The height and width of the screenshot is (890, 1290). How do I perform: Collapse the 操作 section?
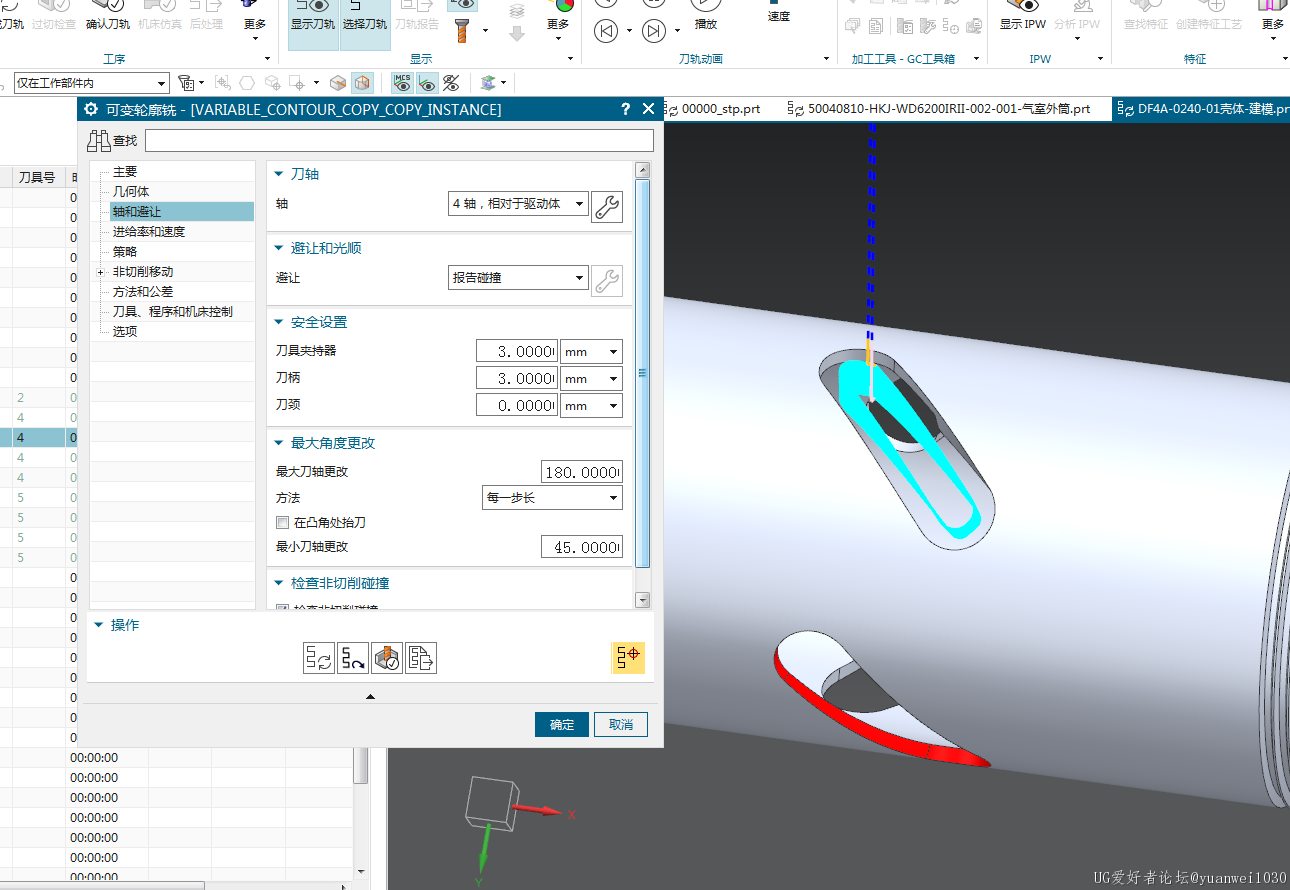tap(99, 625)
